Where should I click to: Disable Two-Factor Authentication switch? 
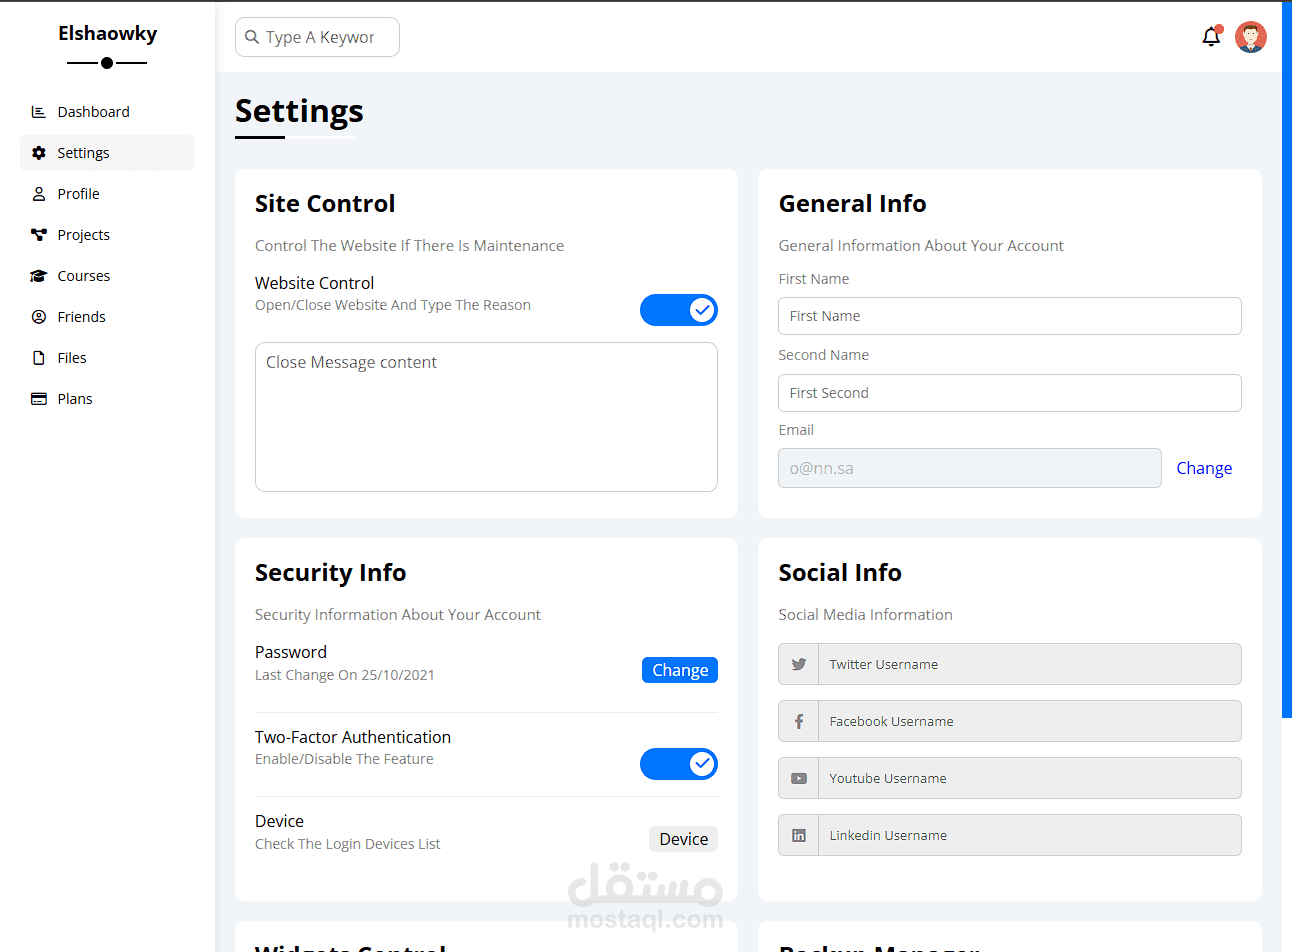coord(679,764)
